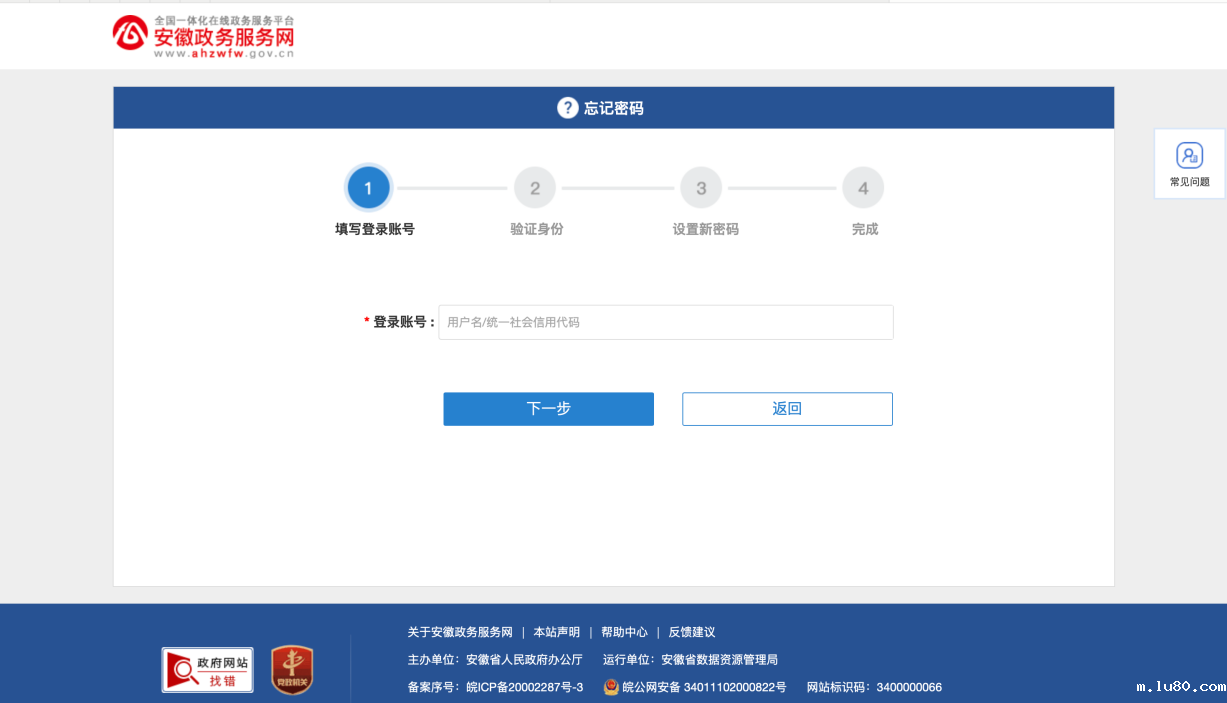The height and width of the screenshot is (703, 1227).
Task: Click the username input field to enter account
Action: (665, 322)
